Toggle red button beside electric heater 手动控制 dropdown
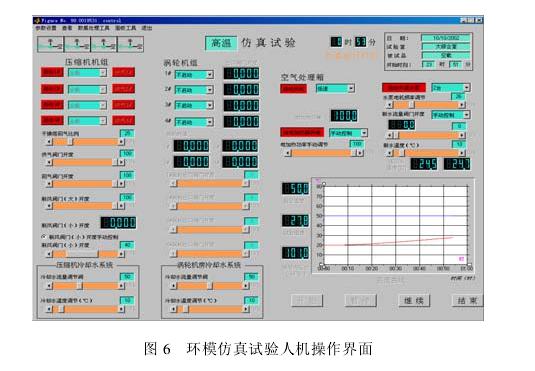535x371 pixels. (302, 132)
